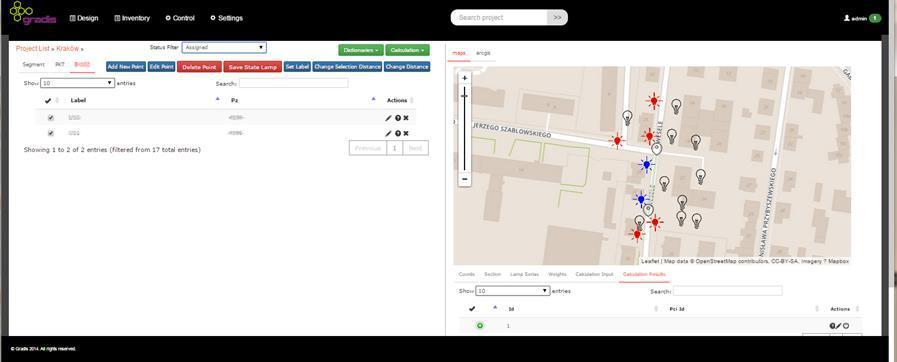
Task: Click delete X icon in second row
Action: (406, 133)
